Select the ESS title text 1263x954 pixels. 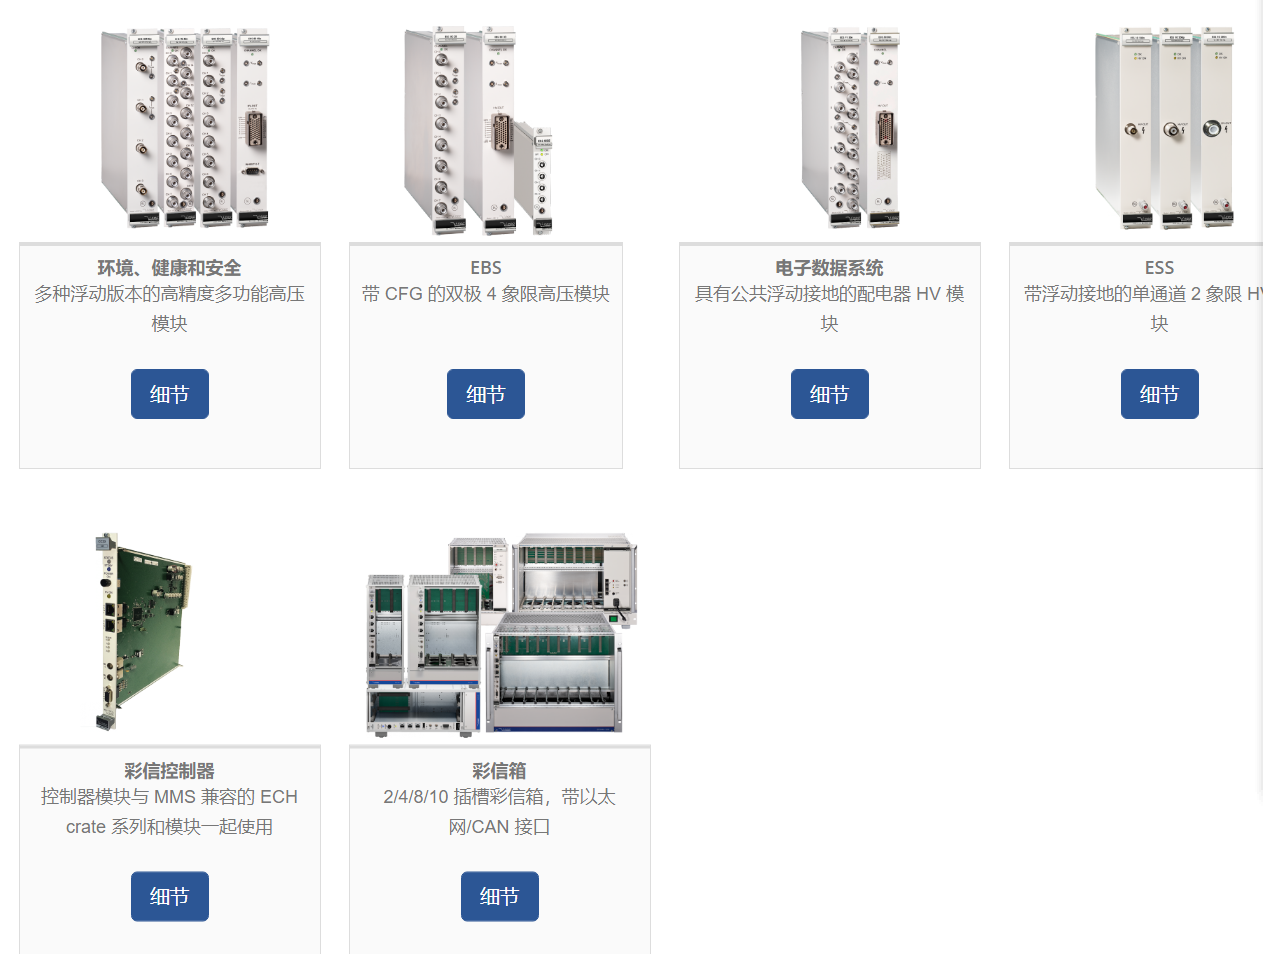(1160, 268)
